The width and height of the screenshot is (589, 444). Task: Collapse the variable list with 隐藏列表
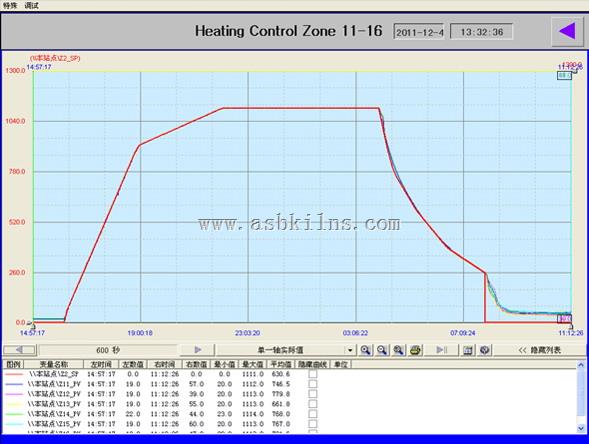(x=539, y=350)
